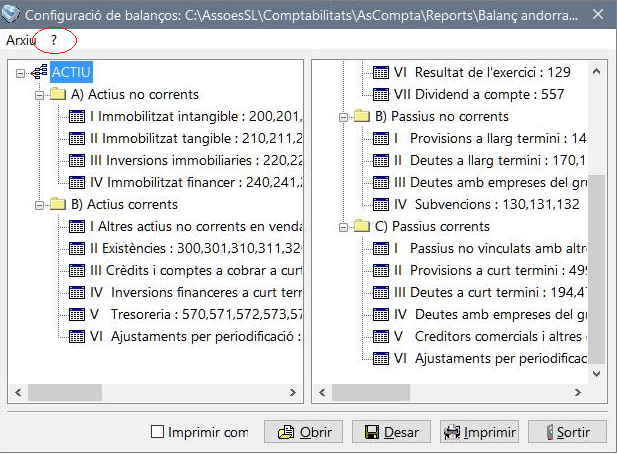
Task: Click table icon of IV Immobilitzat financer
Action: (x=77, y=183)
